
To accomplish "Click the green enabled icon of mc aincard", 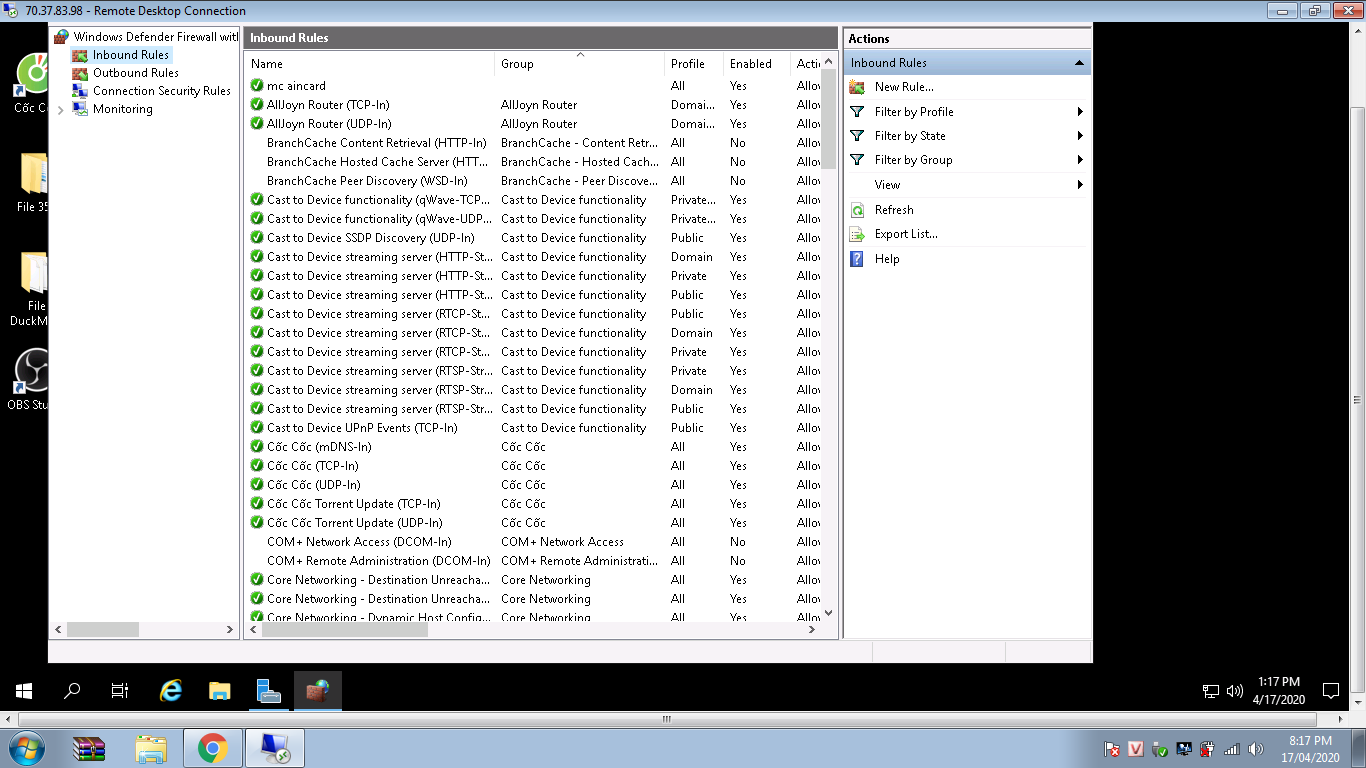I will (x=257, y=86).
